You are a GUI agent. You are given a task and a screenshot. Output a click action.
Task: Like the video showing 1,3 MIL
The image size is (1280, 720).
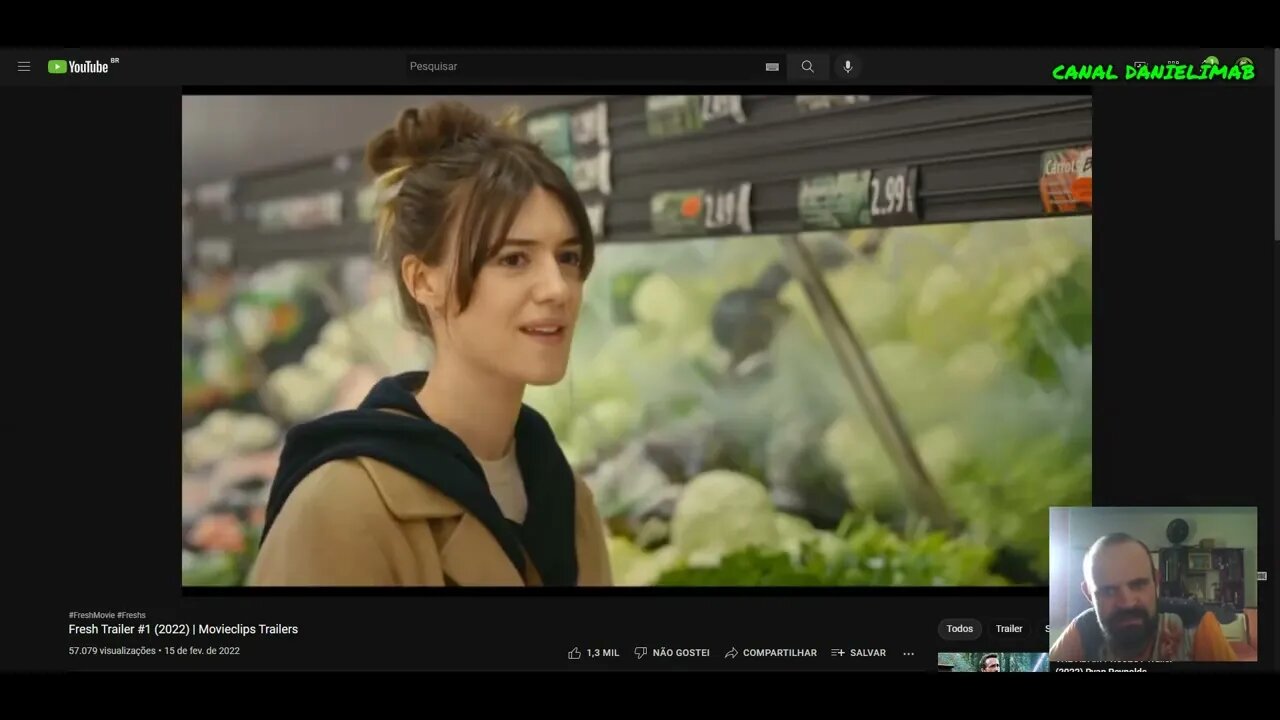(x=594, y=653)
